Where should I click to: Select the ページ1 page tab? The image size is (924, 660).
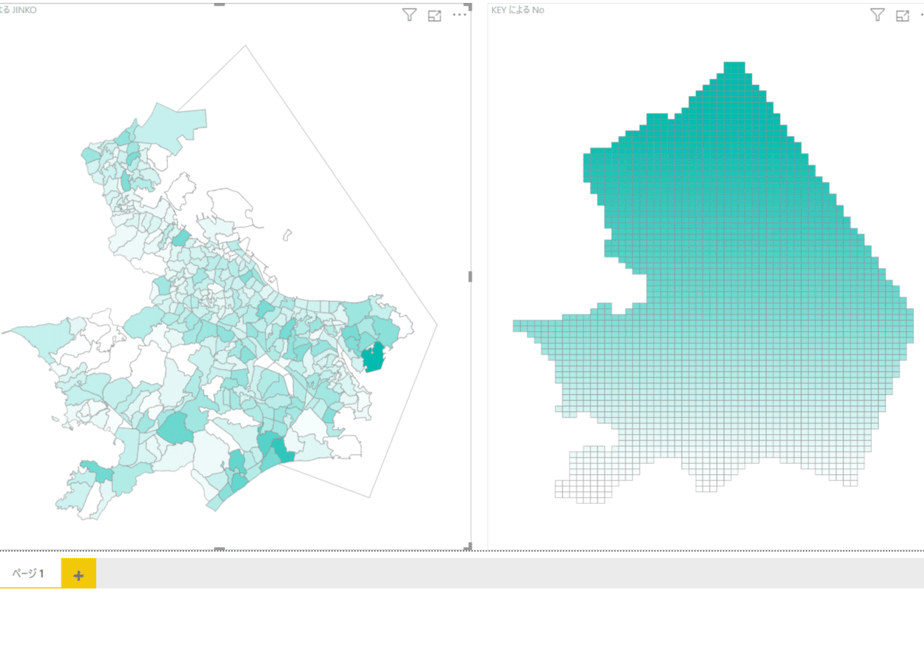coord(29,573)
